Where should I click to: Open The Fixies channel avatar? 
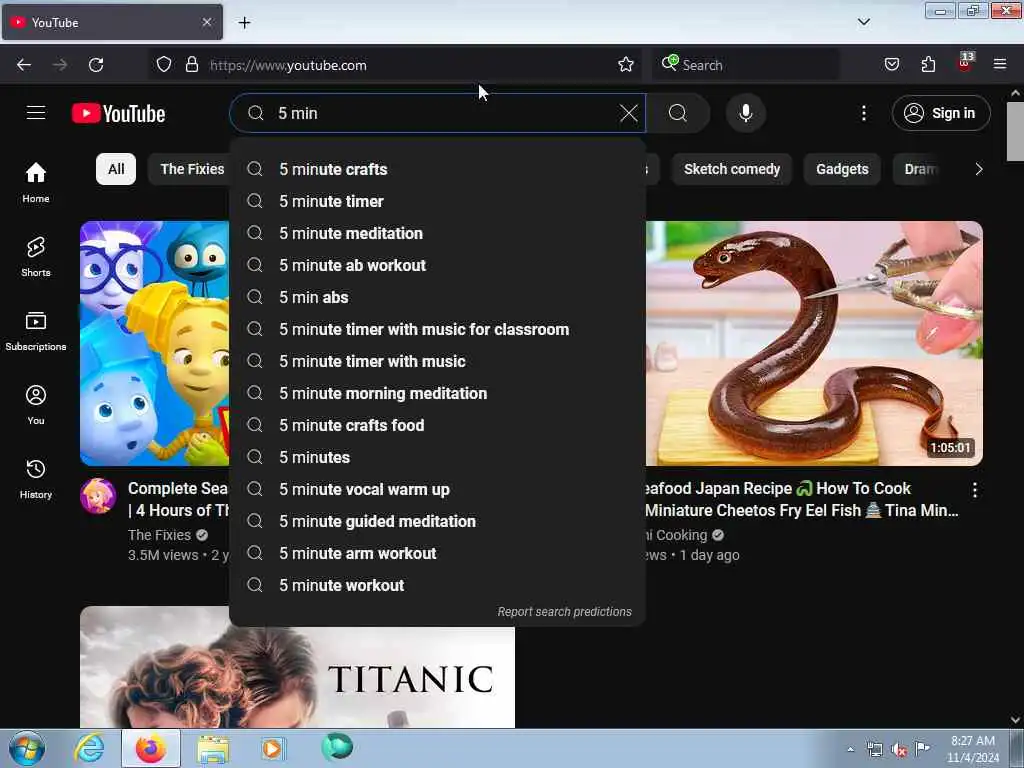tap(98, 496)
